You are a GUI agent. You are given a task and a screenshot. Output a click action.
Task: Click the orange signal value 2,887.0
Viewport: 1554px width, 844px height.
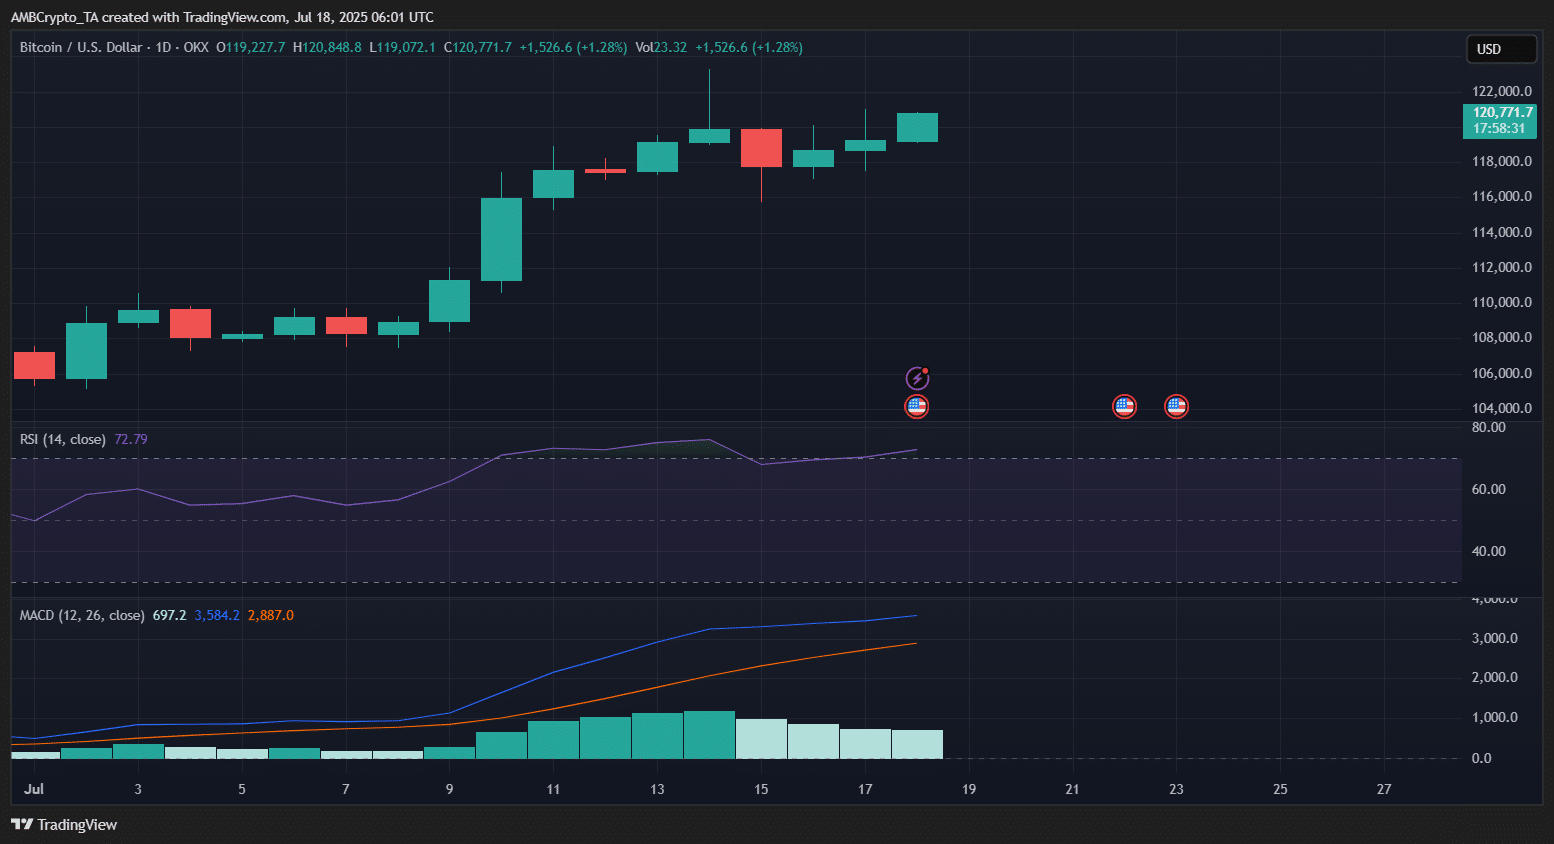click(271, 615)
